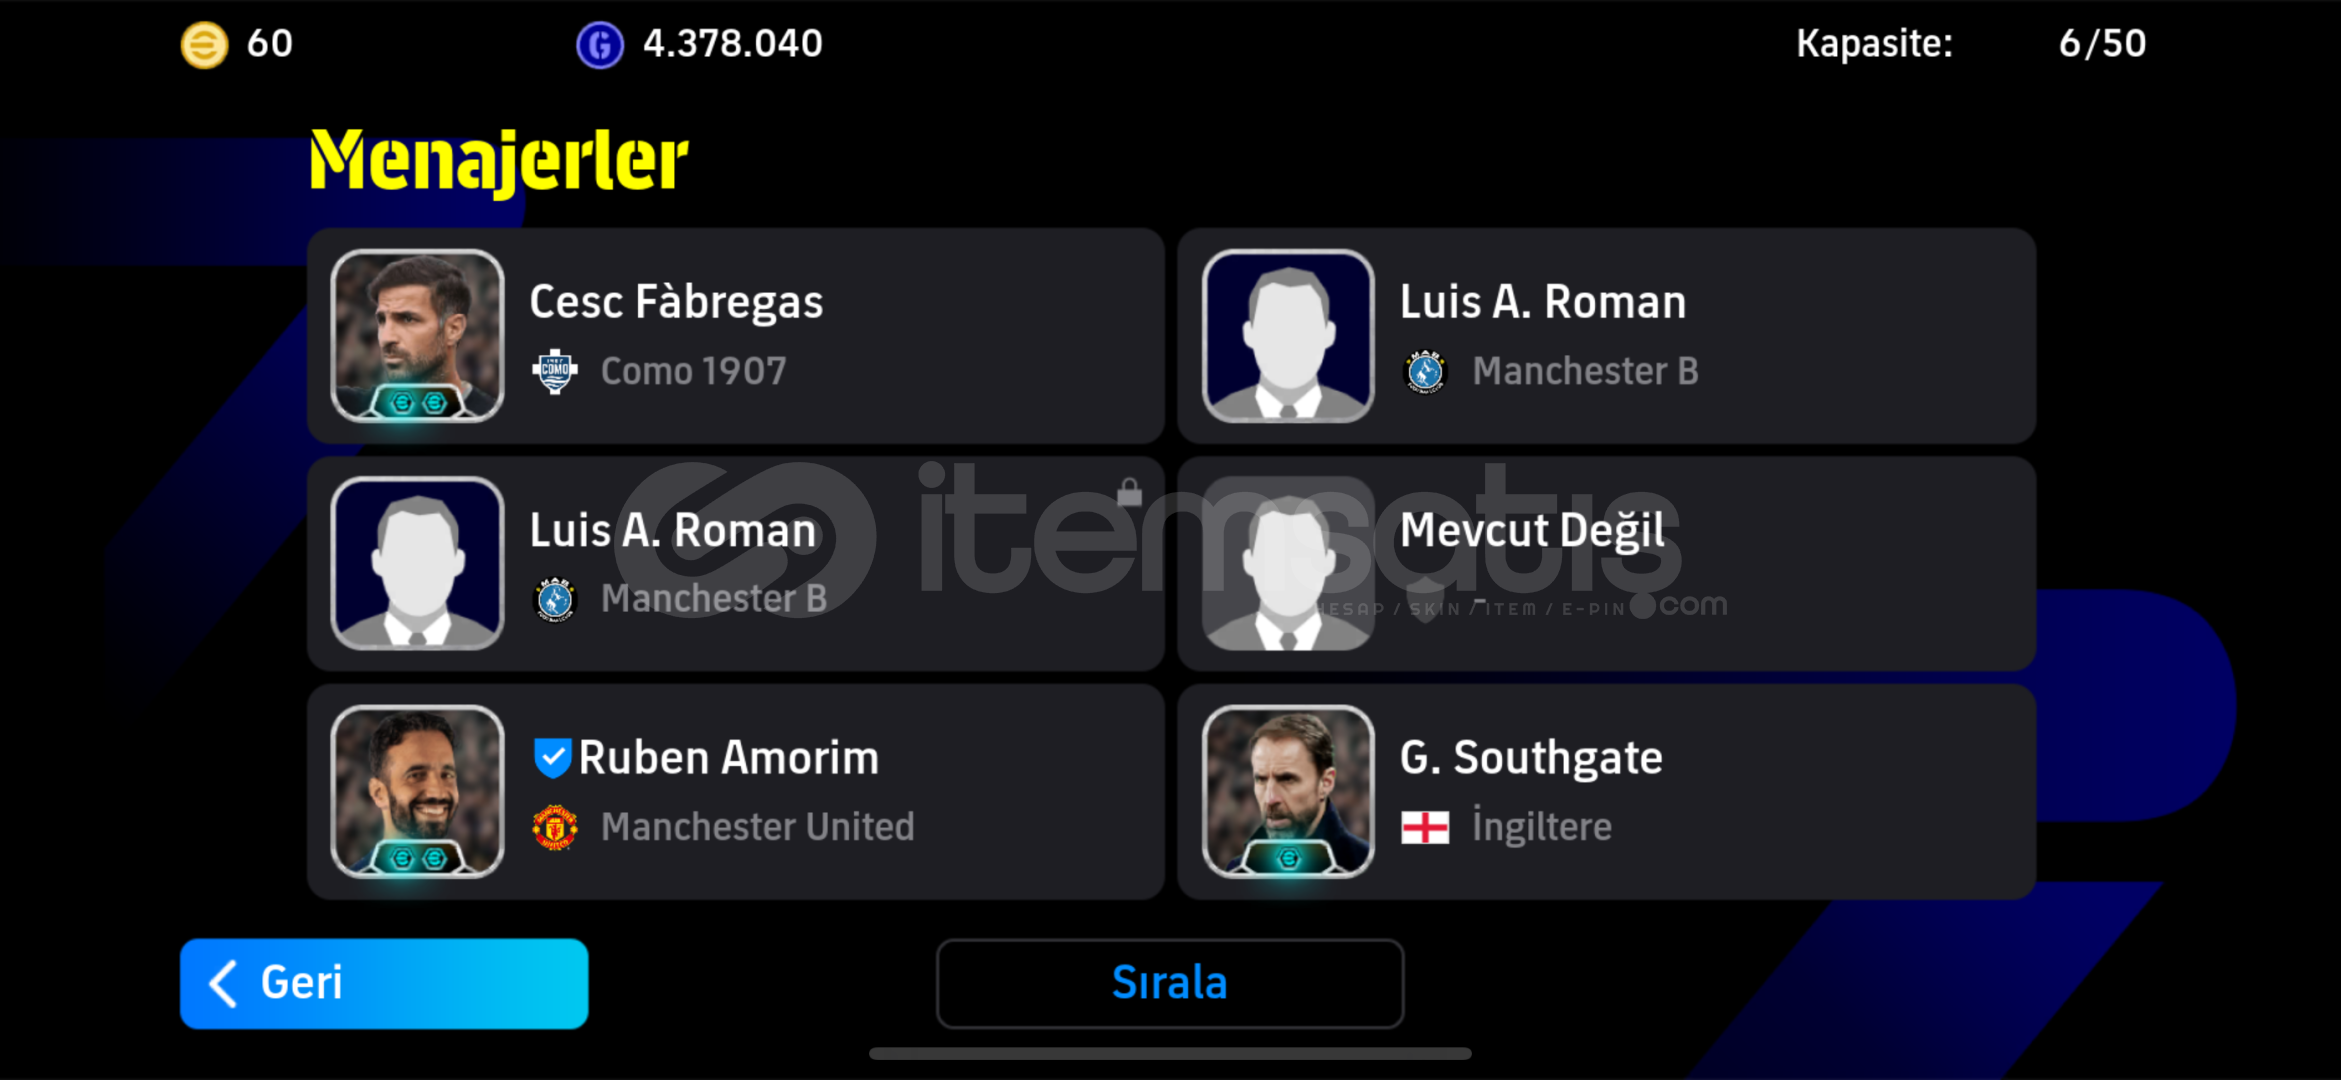Click the Manchester B crest in the left card
The width and height of the screenshot is (2341, 1080).
click(x=555, y=599)
